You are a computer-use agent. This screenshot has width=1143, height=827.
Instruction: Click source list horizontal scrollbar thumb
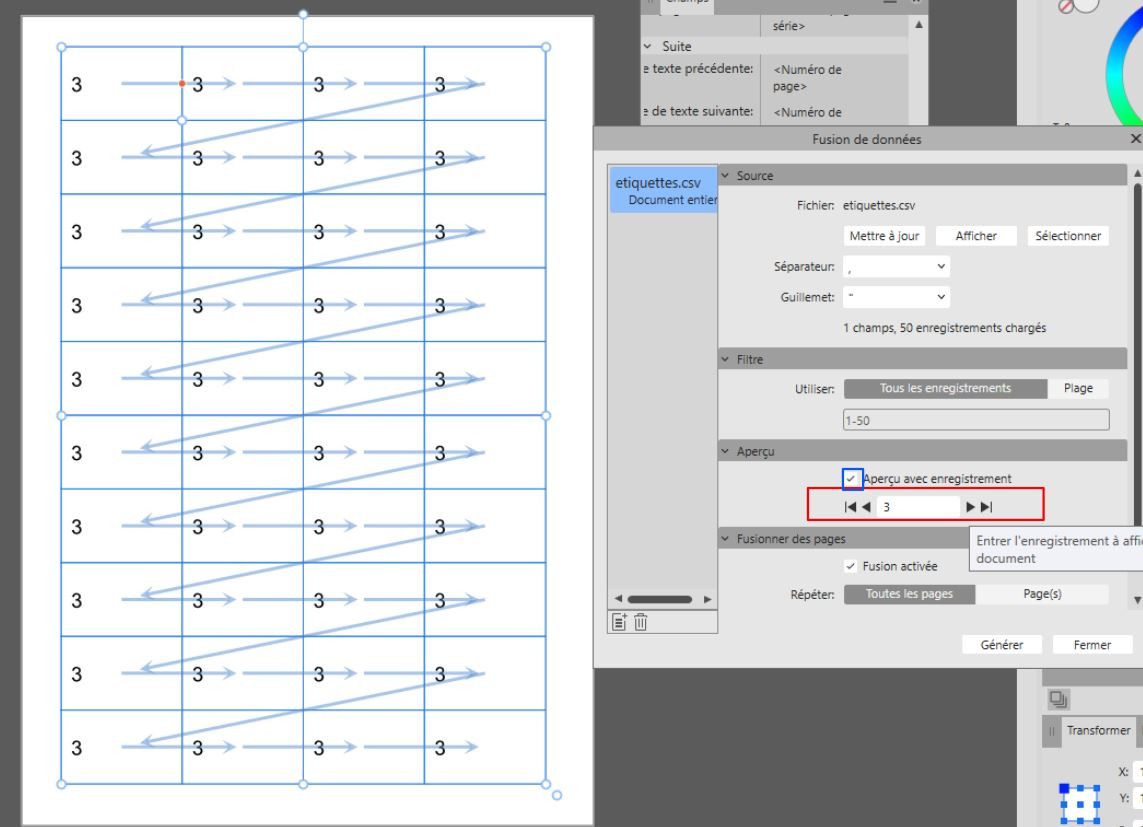coord(660,600)
